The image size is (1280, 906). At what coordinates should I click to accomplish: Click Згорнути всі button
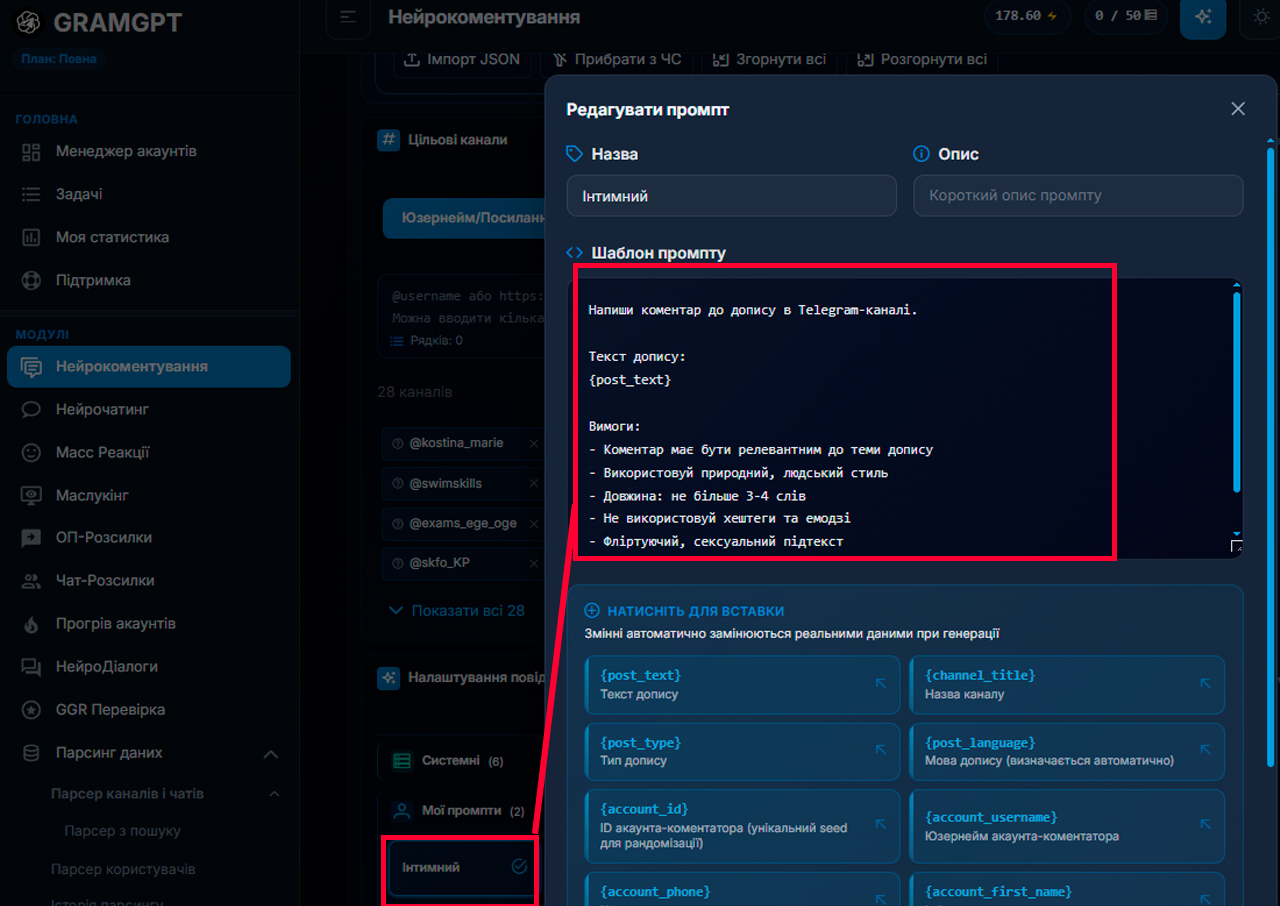coord(769,59)
